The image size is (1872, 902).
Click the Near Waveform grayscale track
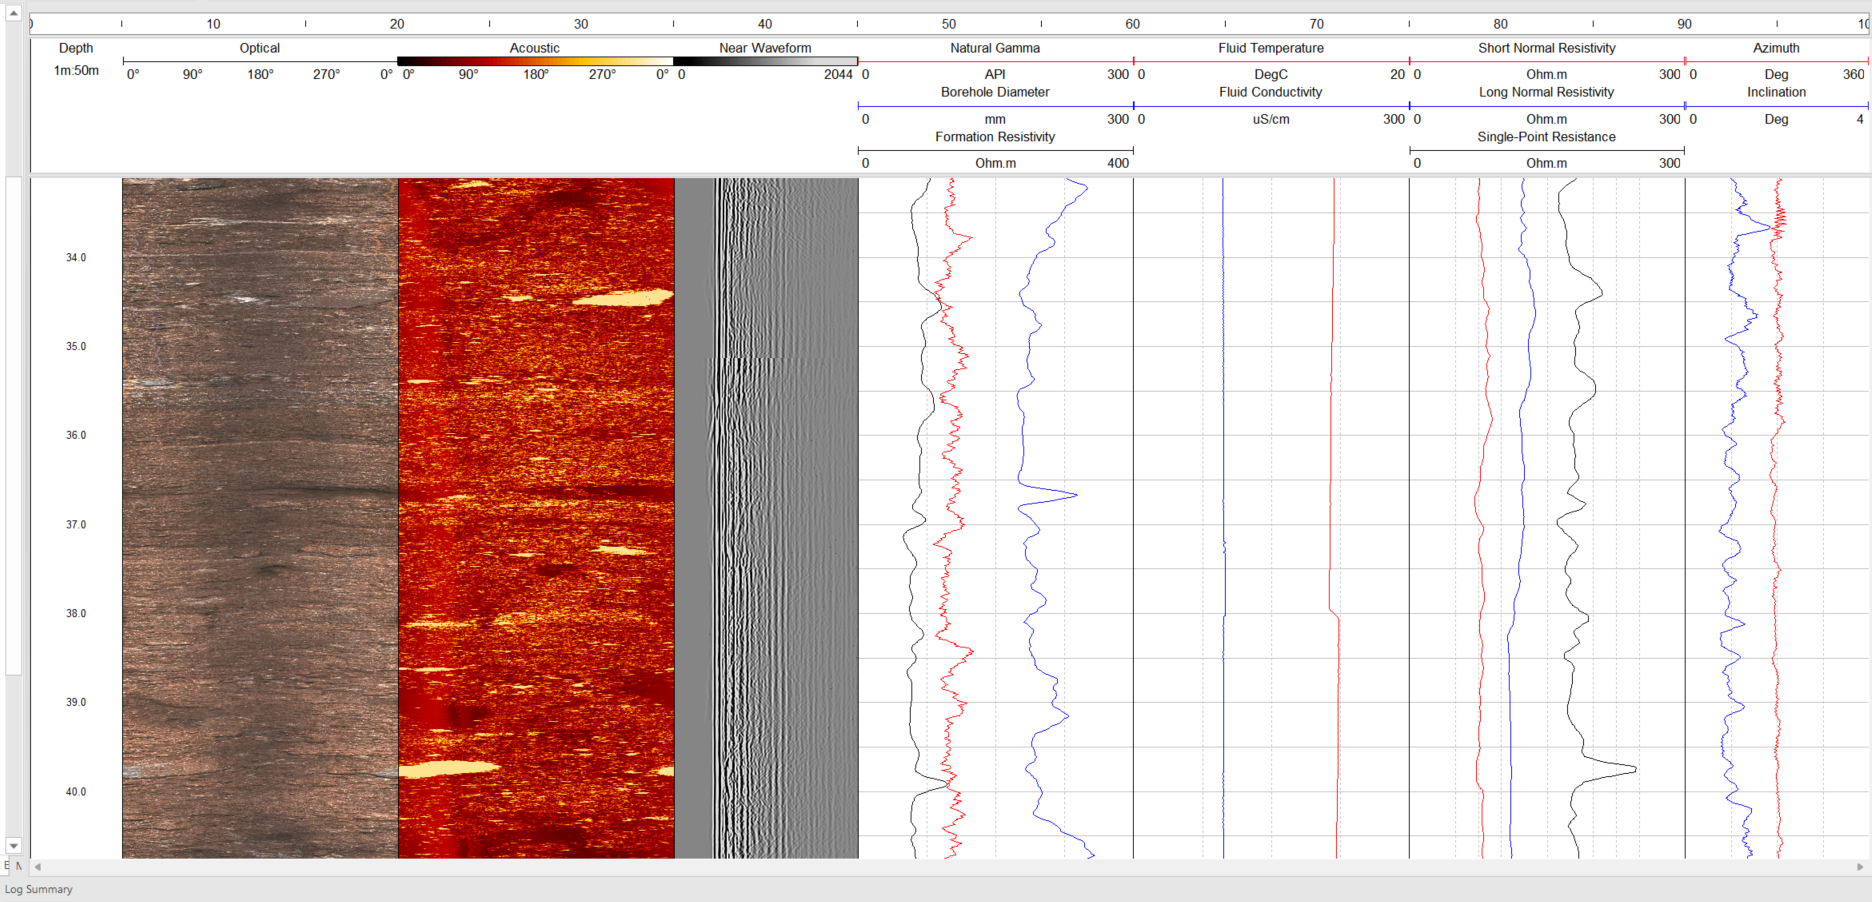pyautogui.click(x=766, y=518)
